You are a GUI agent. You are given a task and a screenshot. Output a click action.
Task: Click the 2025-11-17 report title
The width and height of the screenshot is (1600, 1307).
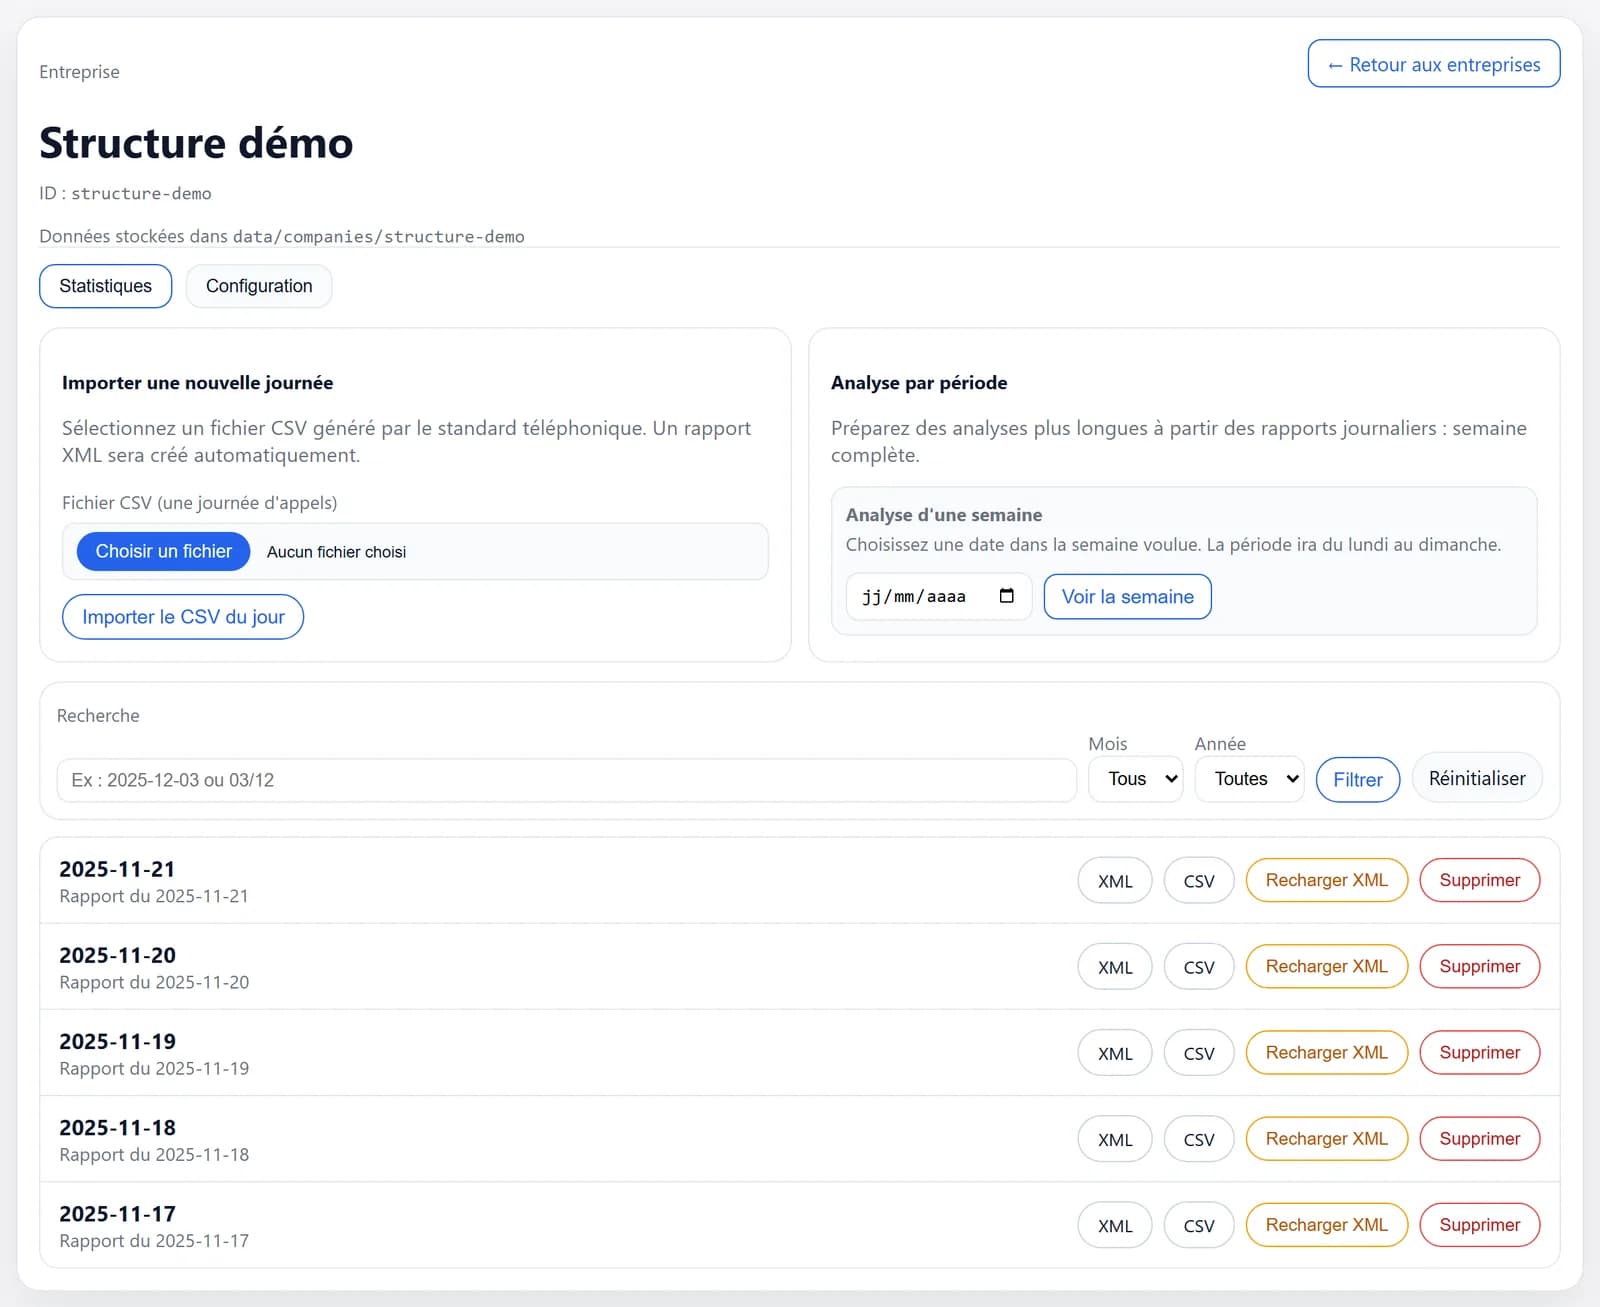(117, 1213)
